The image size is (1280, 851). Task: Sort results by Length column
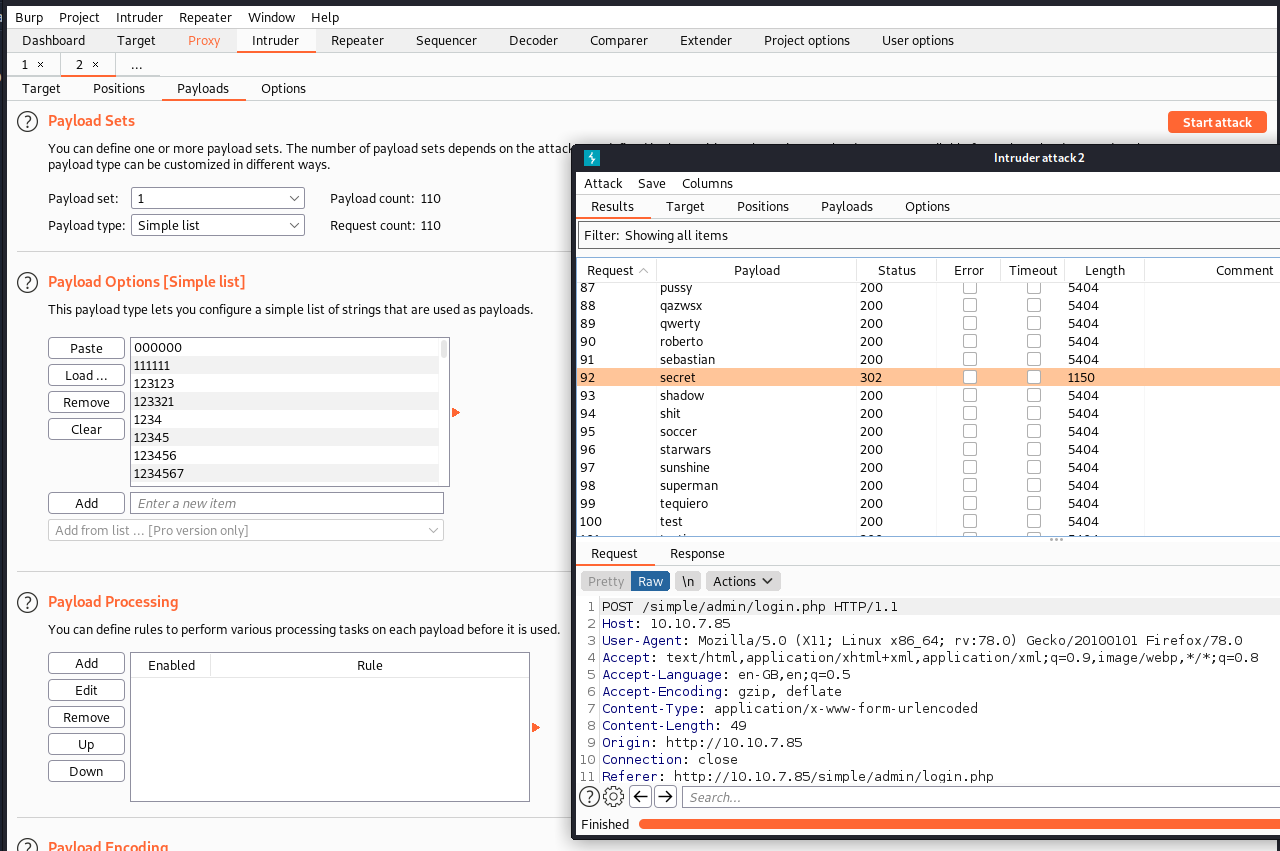(1104, 270)
